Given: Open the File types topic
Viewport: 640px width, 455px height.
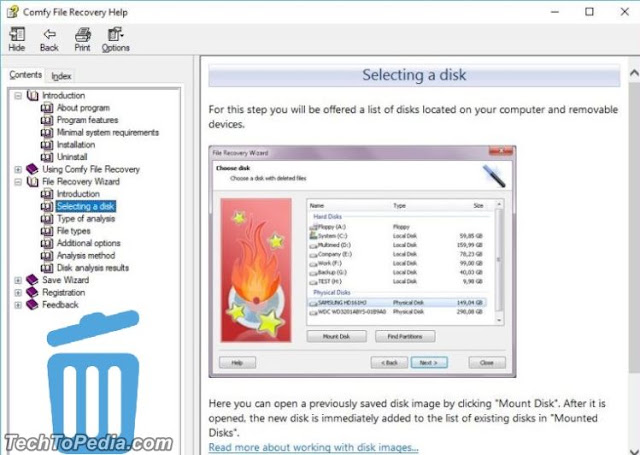Looking at the screenshot, I should click(73, 231).
